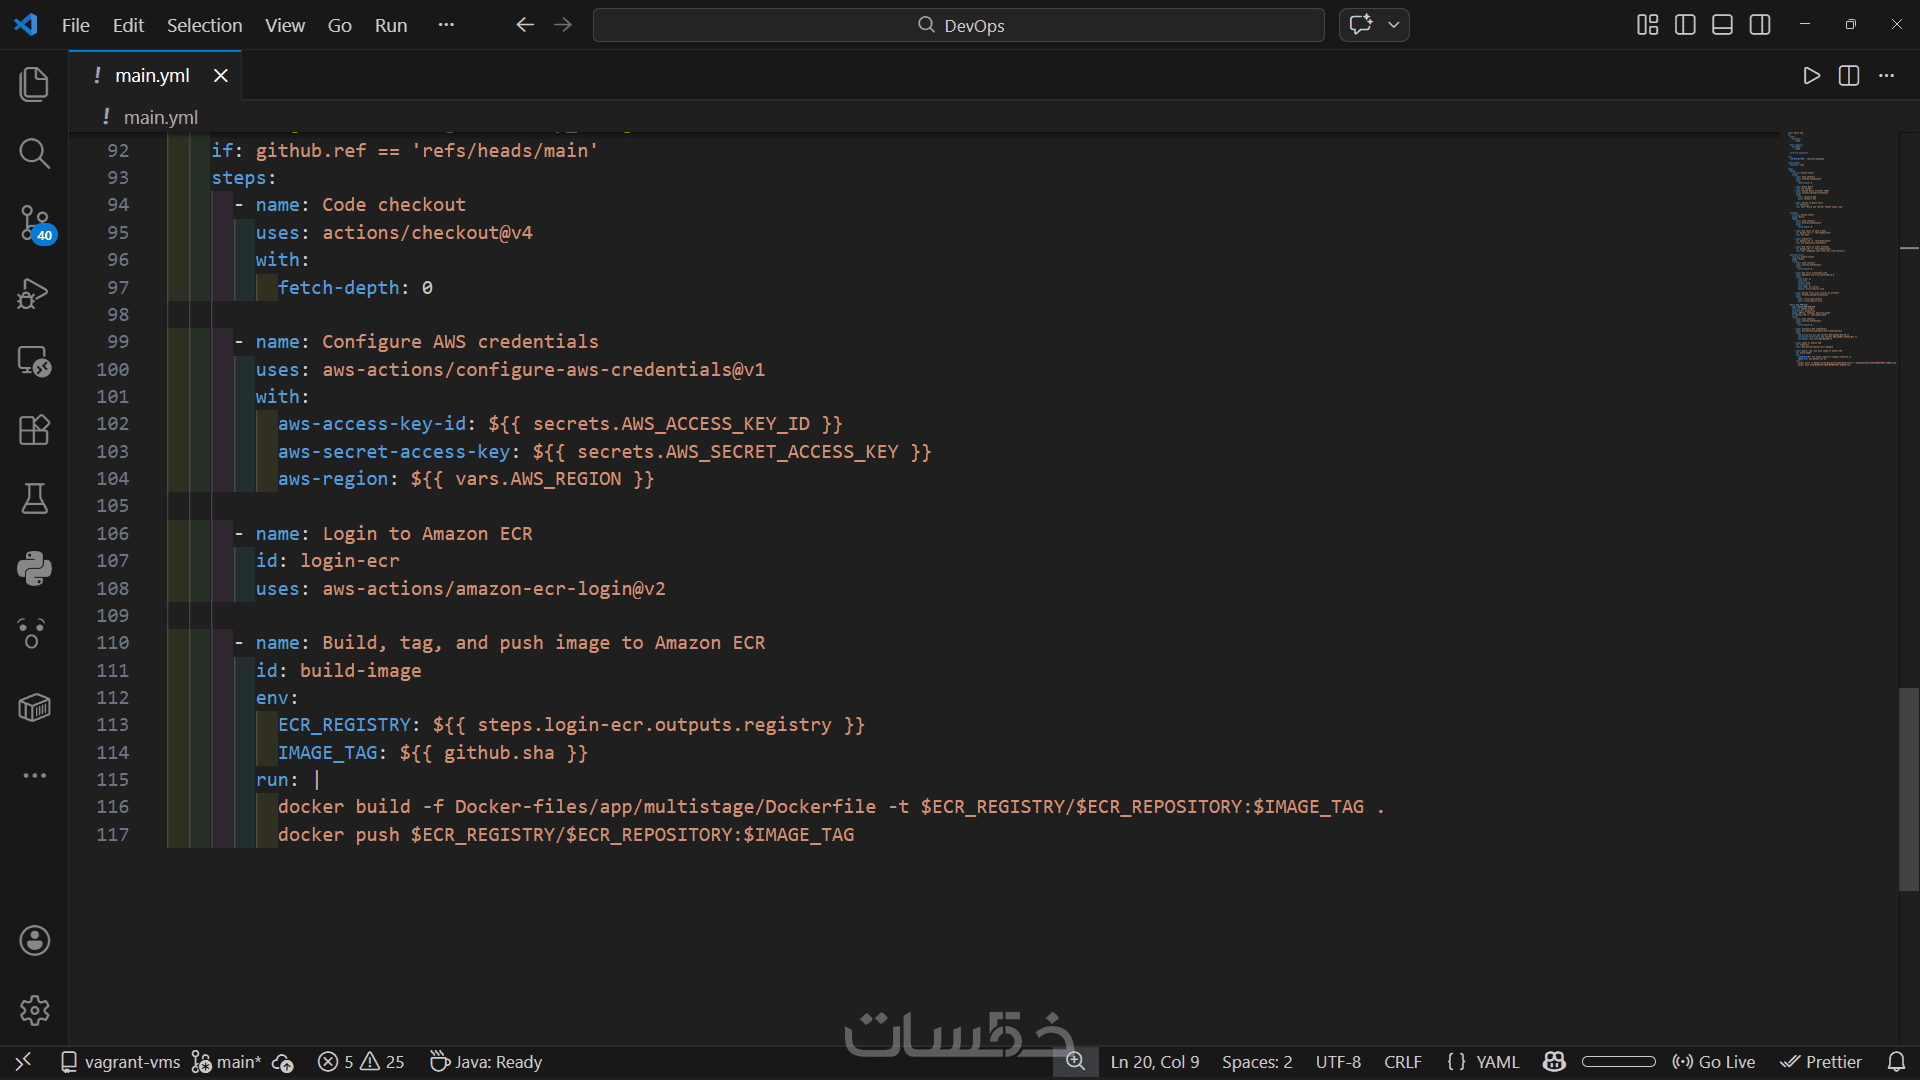The width and height of the screenshot is (1920, 1080).
Task: Open additional views ellipsis in activity bar
Action: point(34,776)
